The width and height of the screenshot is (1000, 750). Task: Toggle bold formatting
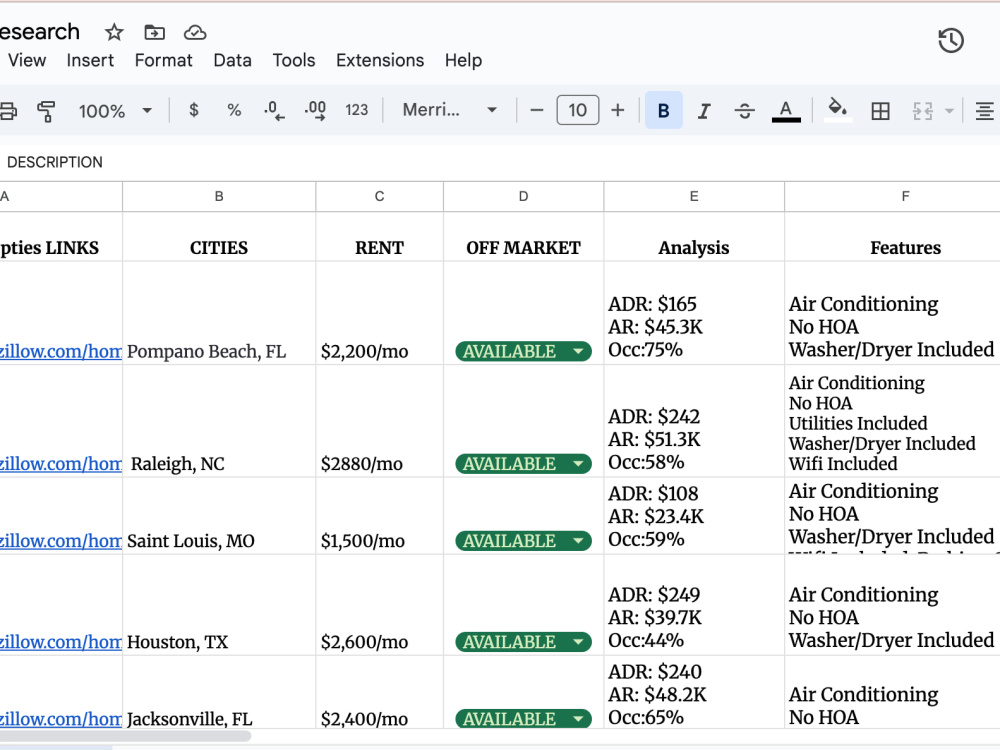(x=663, y=110)
